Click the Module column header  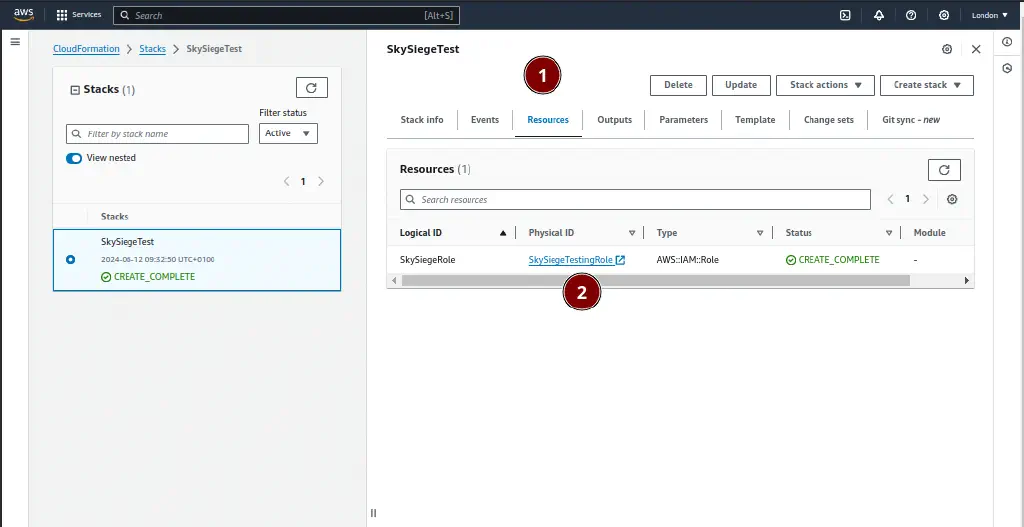[x=929, y=232]
